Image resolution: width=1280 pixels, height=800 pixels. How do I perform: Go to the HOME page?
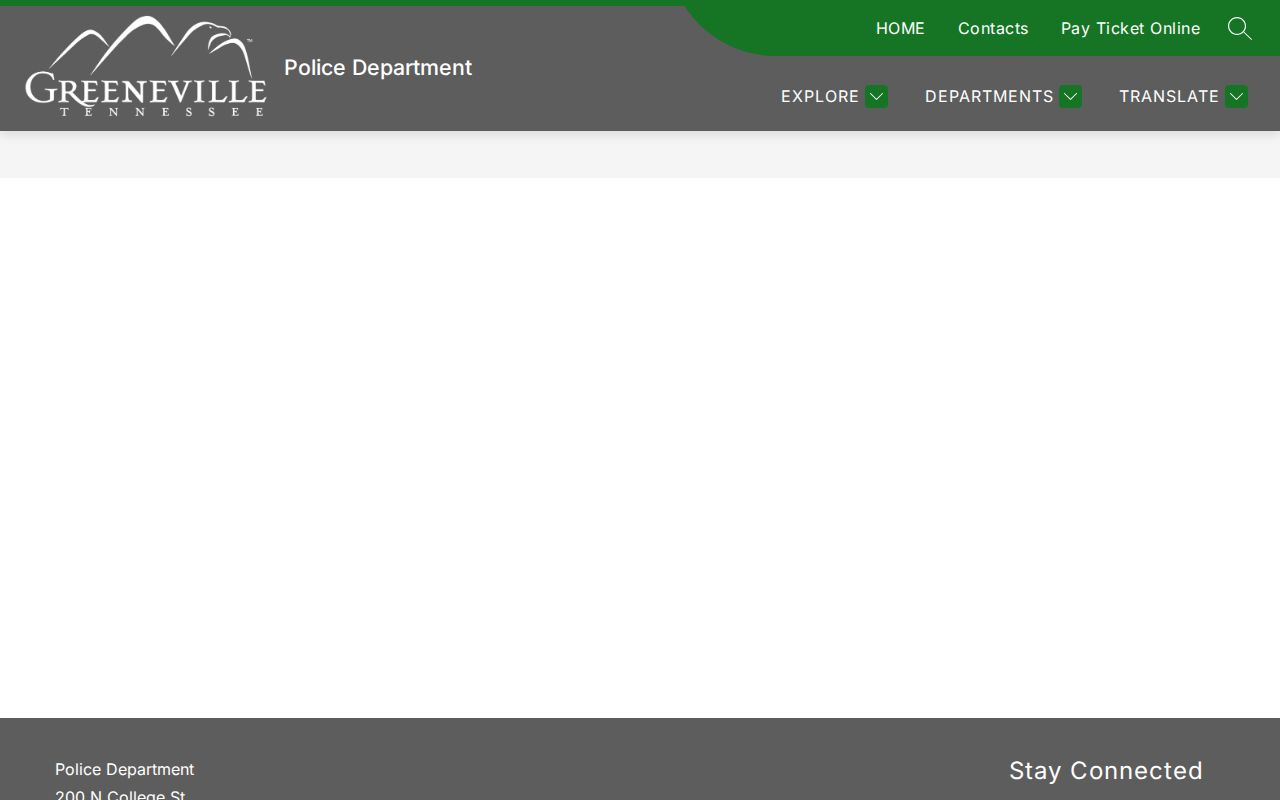(900, 28)
